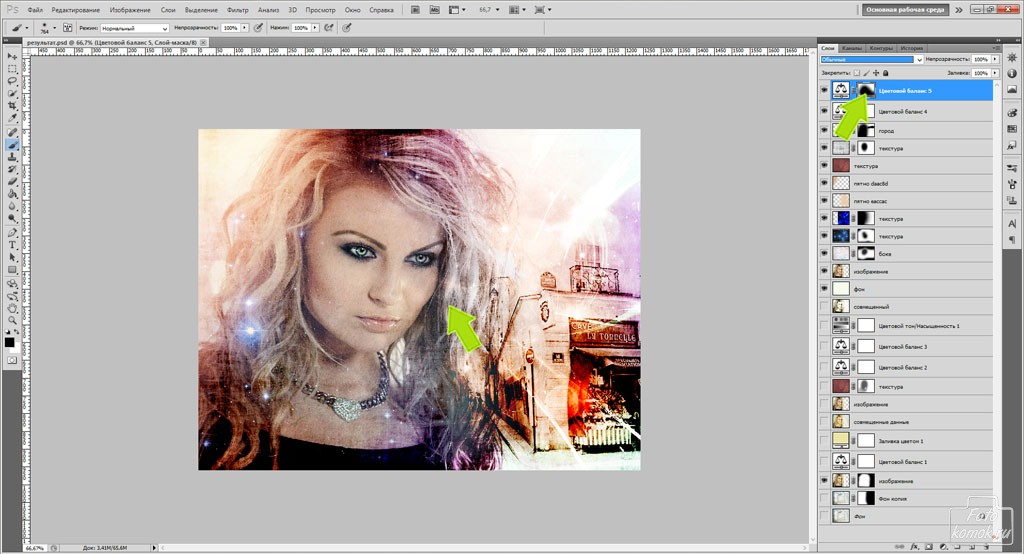1024x554 pixels.
Task: Select the Zoom magnifier tool
Action: [x=12, y=320]
